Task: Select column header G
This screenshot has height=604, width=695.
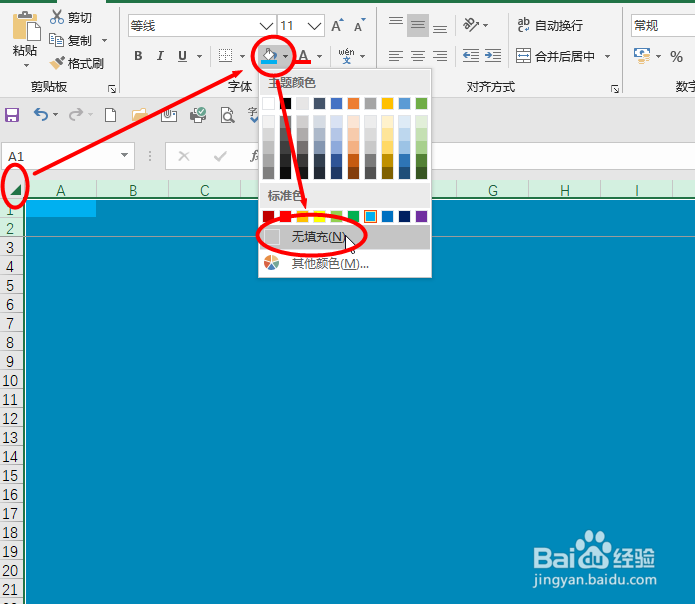Action: coord(492,190)
